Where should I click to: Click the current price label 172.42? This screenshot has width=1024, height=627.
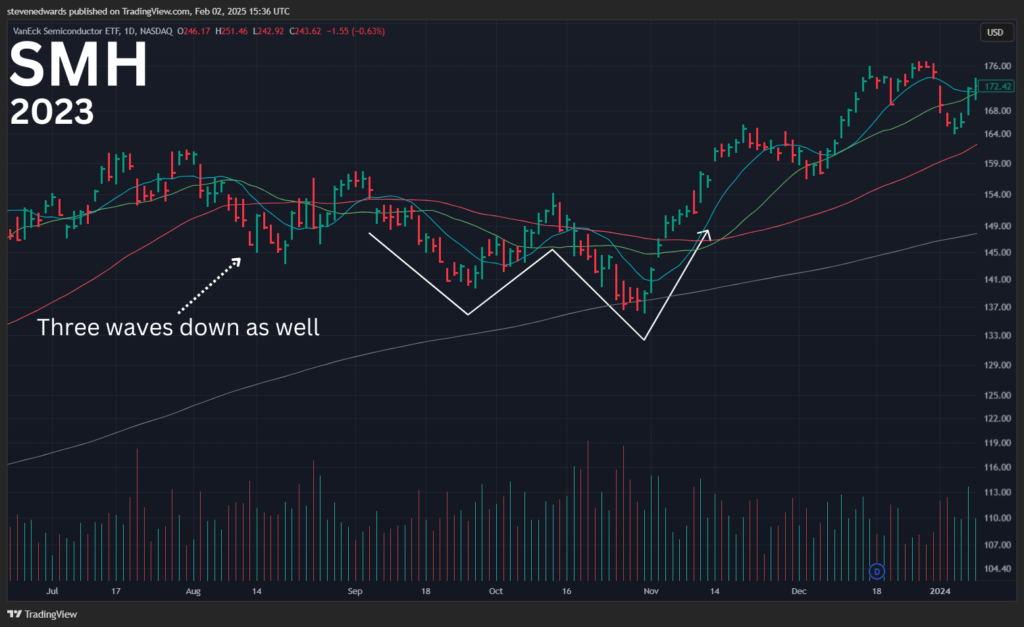(997, 86)
